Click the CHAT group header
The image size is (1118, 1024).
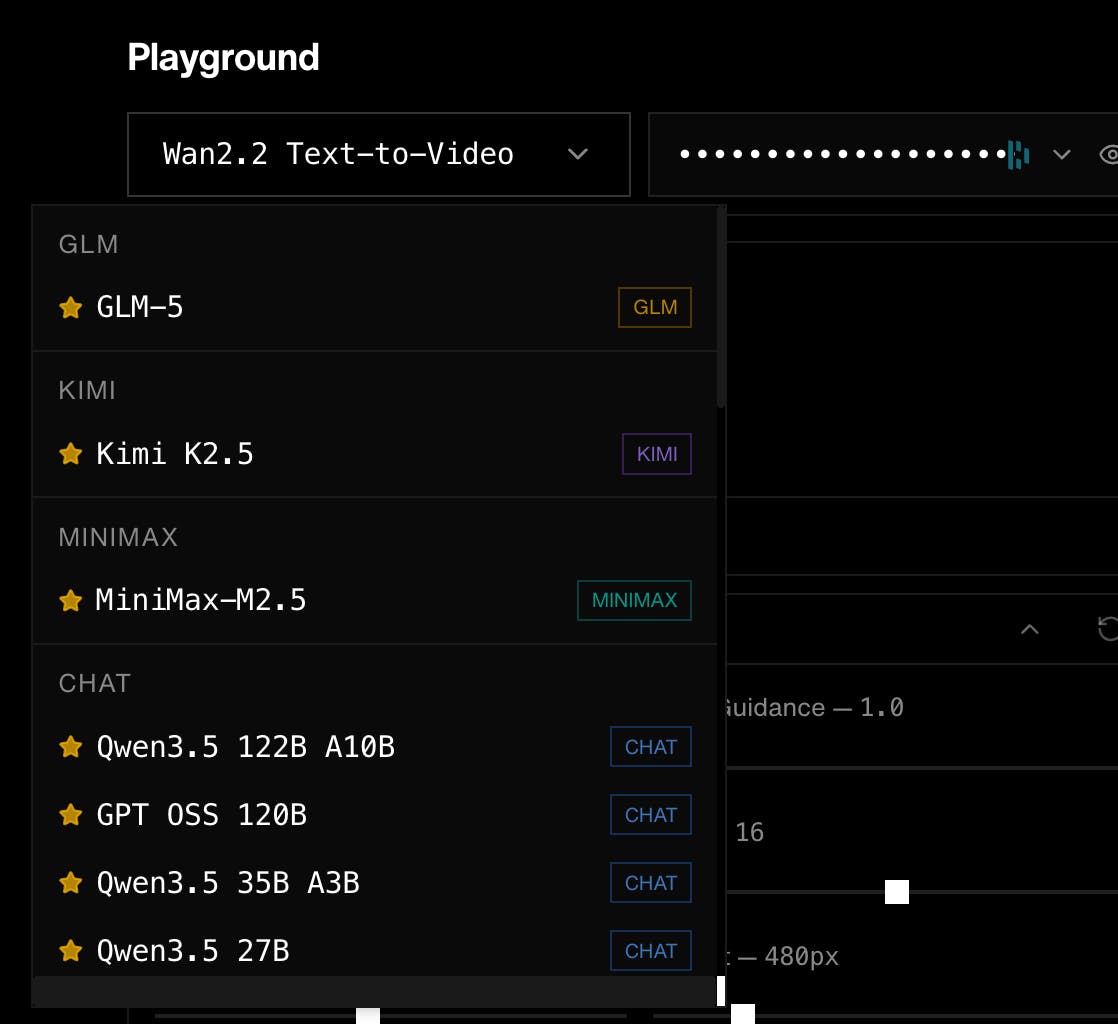pyautogui.click(x=95, y=683)
